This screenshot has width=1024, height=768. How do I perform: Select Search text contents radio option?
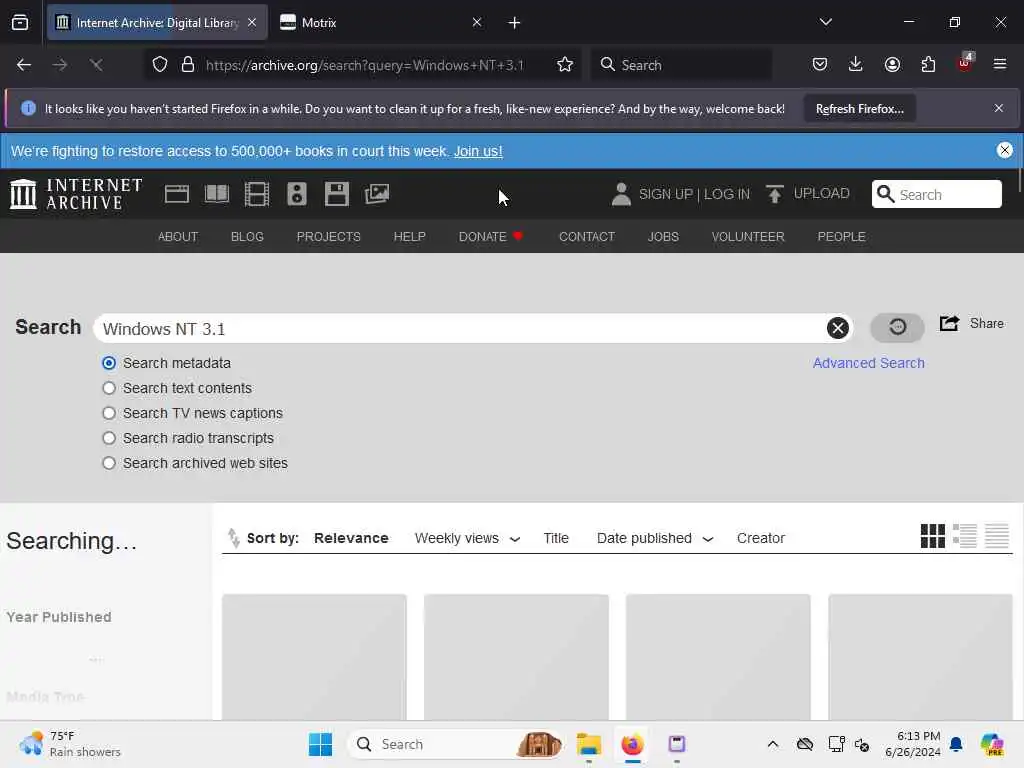tap(109, 388)
